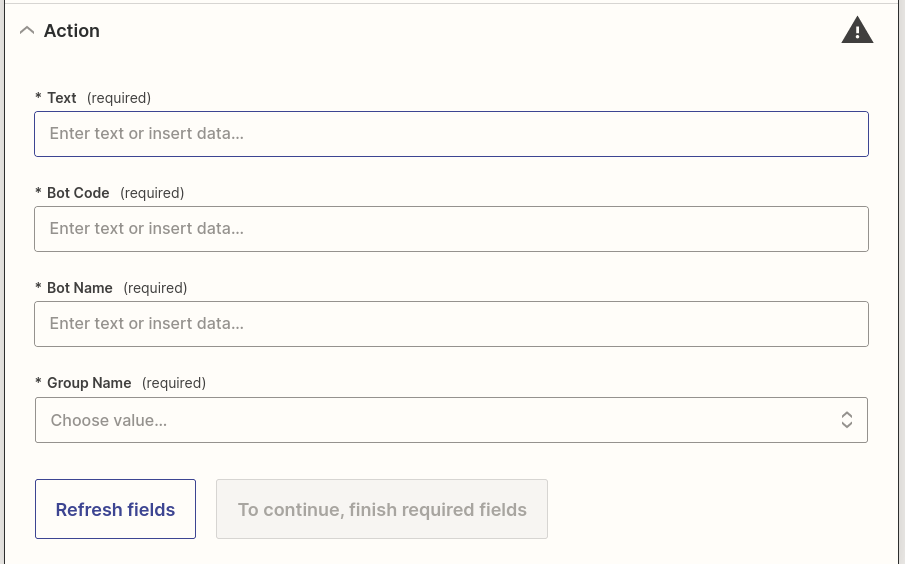Click 'To continue, finish required fields' button
The width and height of the screenshot is (905, 564).
(382, 510)
